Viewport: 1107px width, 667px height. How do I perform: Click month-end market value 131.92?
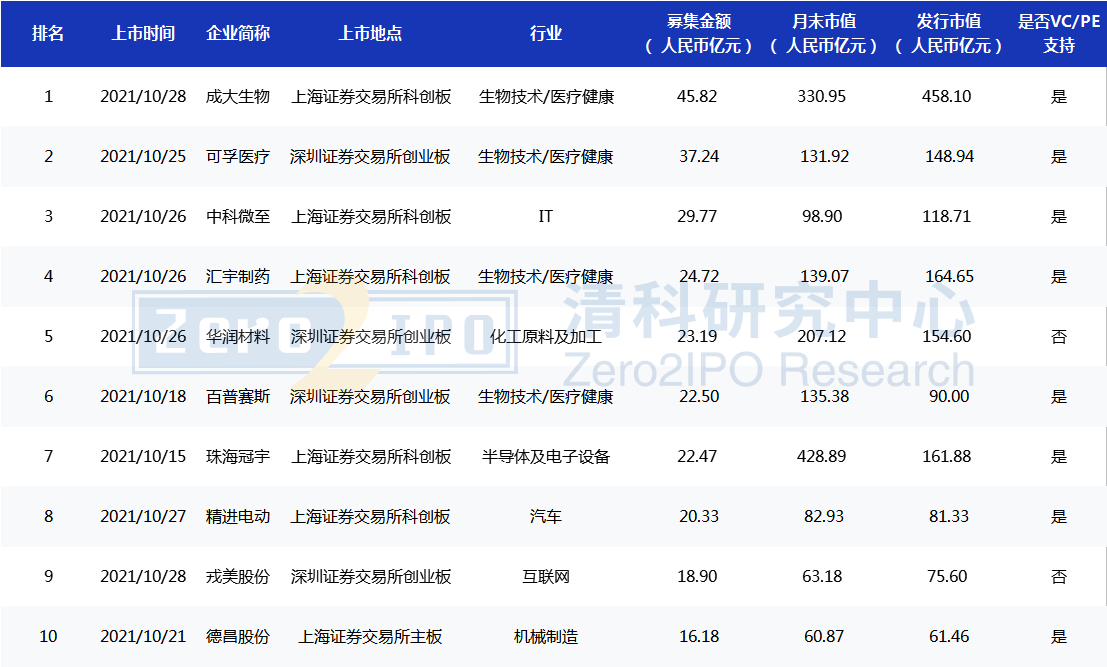825,157
